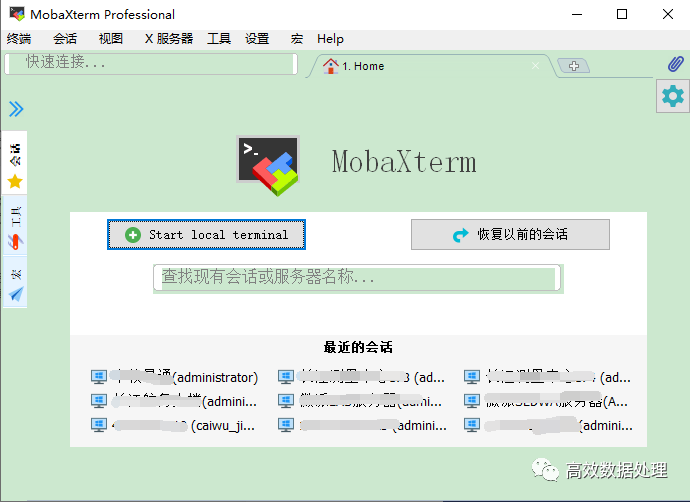Open the 宏 macros sidebar tab

point(15,282)
